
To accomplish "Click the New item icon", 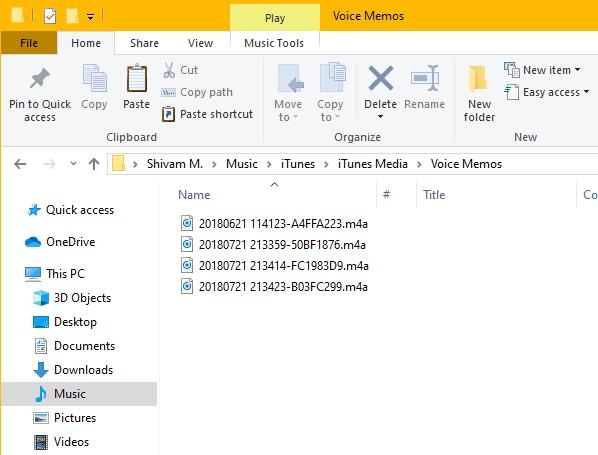I will pos(512,70).
